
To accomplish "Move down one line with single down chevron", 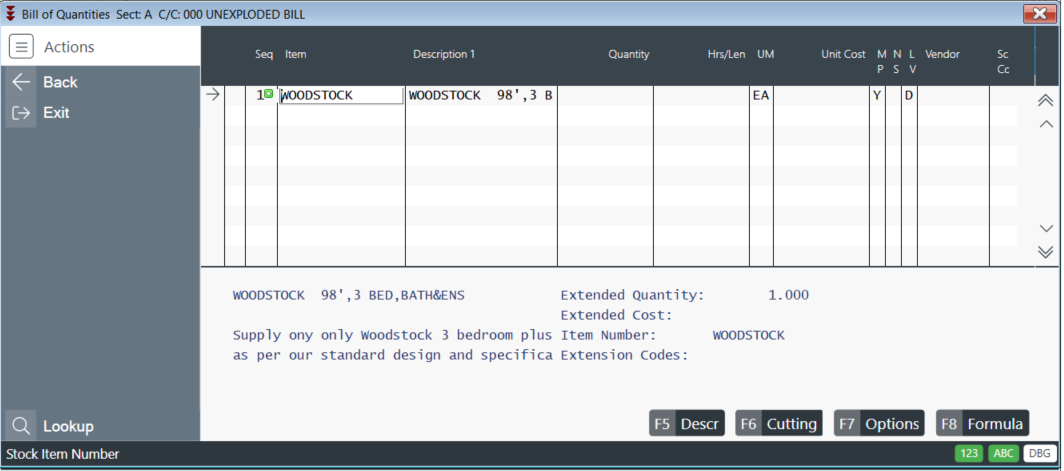I will pyautogui.click(x=1046, y=228).
